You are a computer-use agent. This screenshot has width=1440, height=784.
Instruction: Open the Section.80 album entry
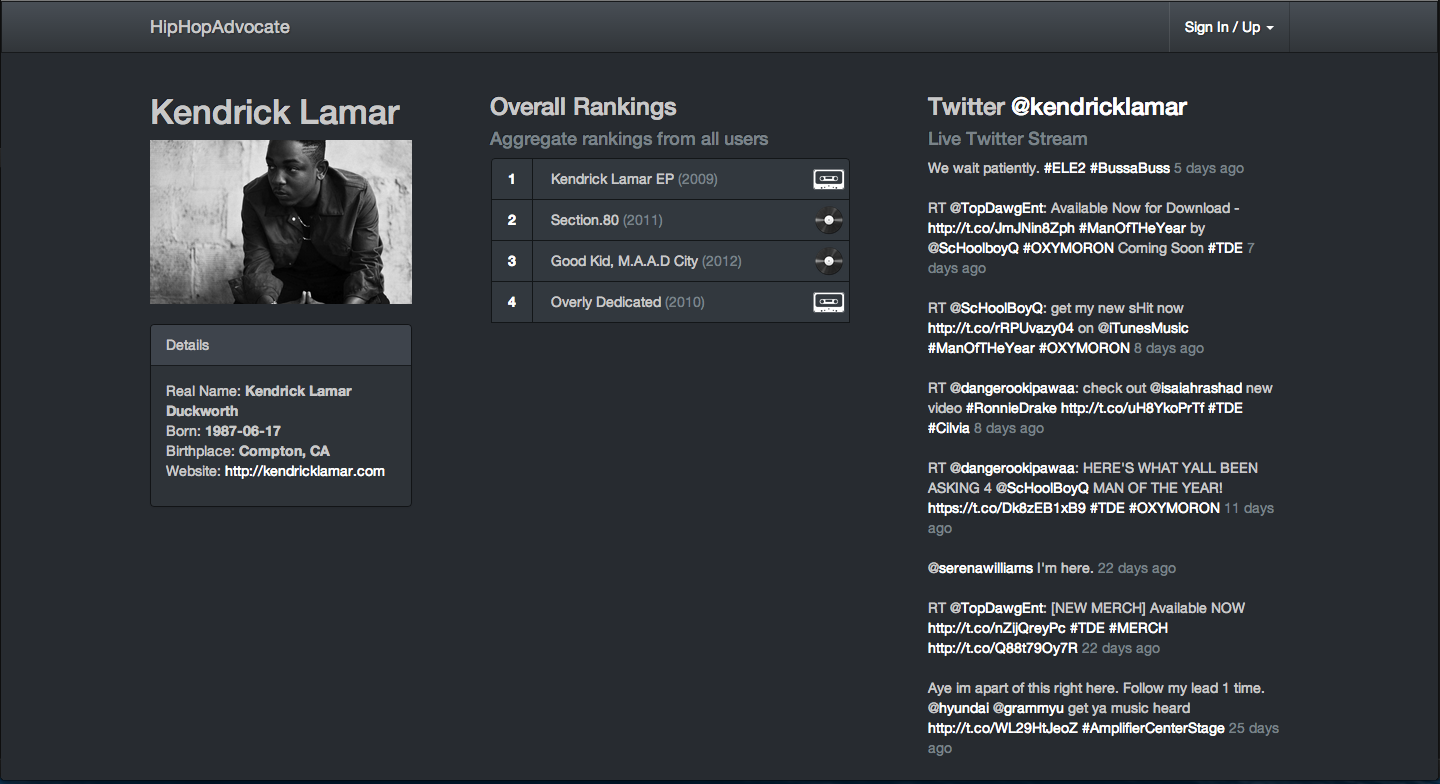click(670, 221)
